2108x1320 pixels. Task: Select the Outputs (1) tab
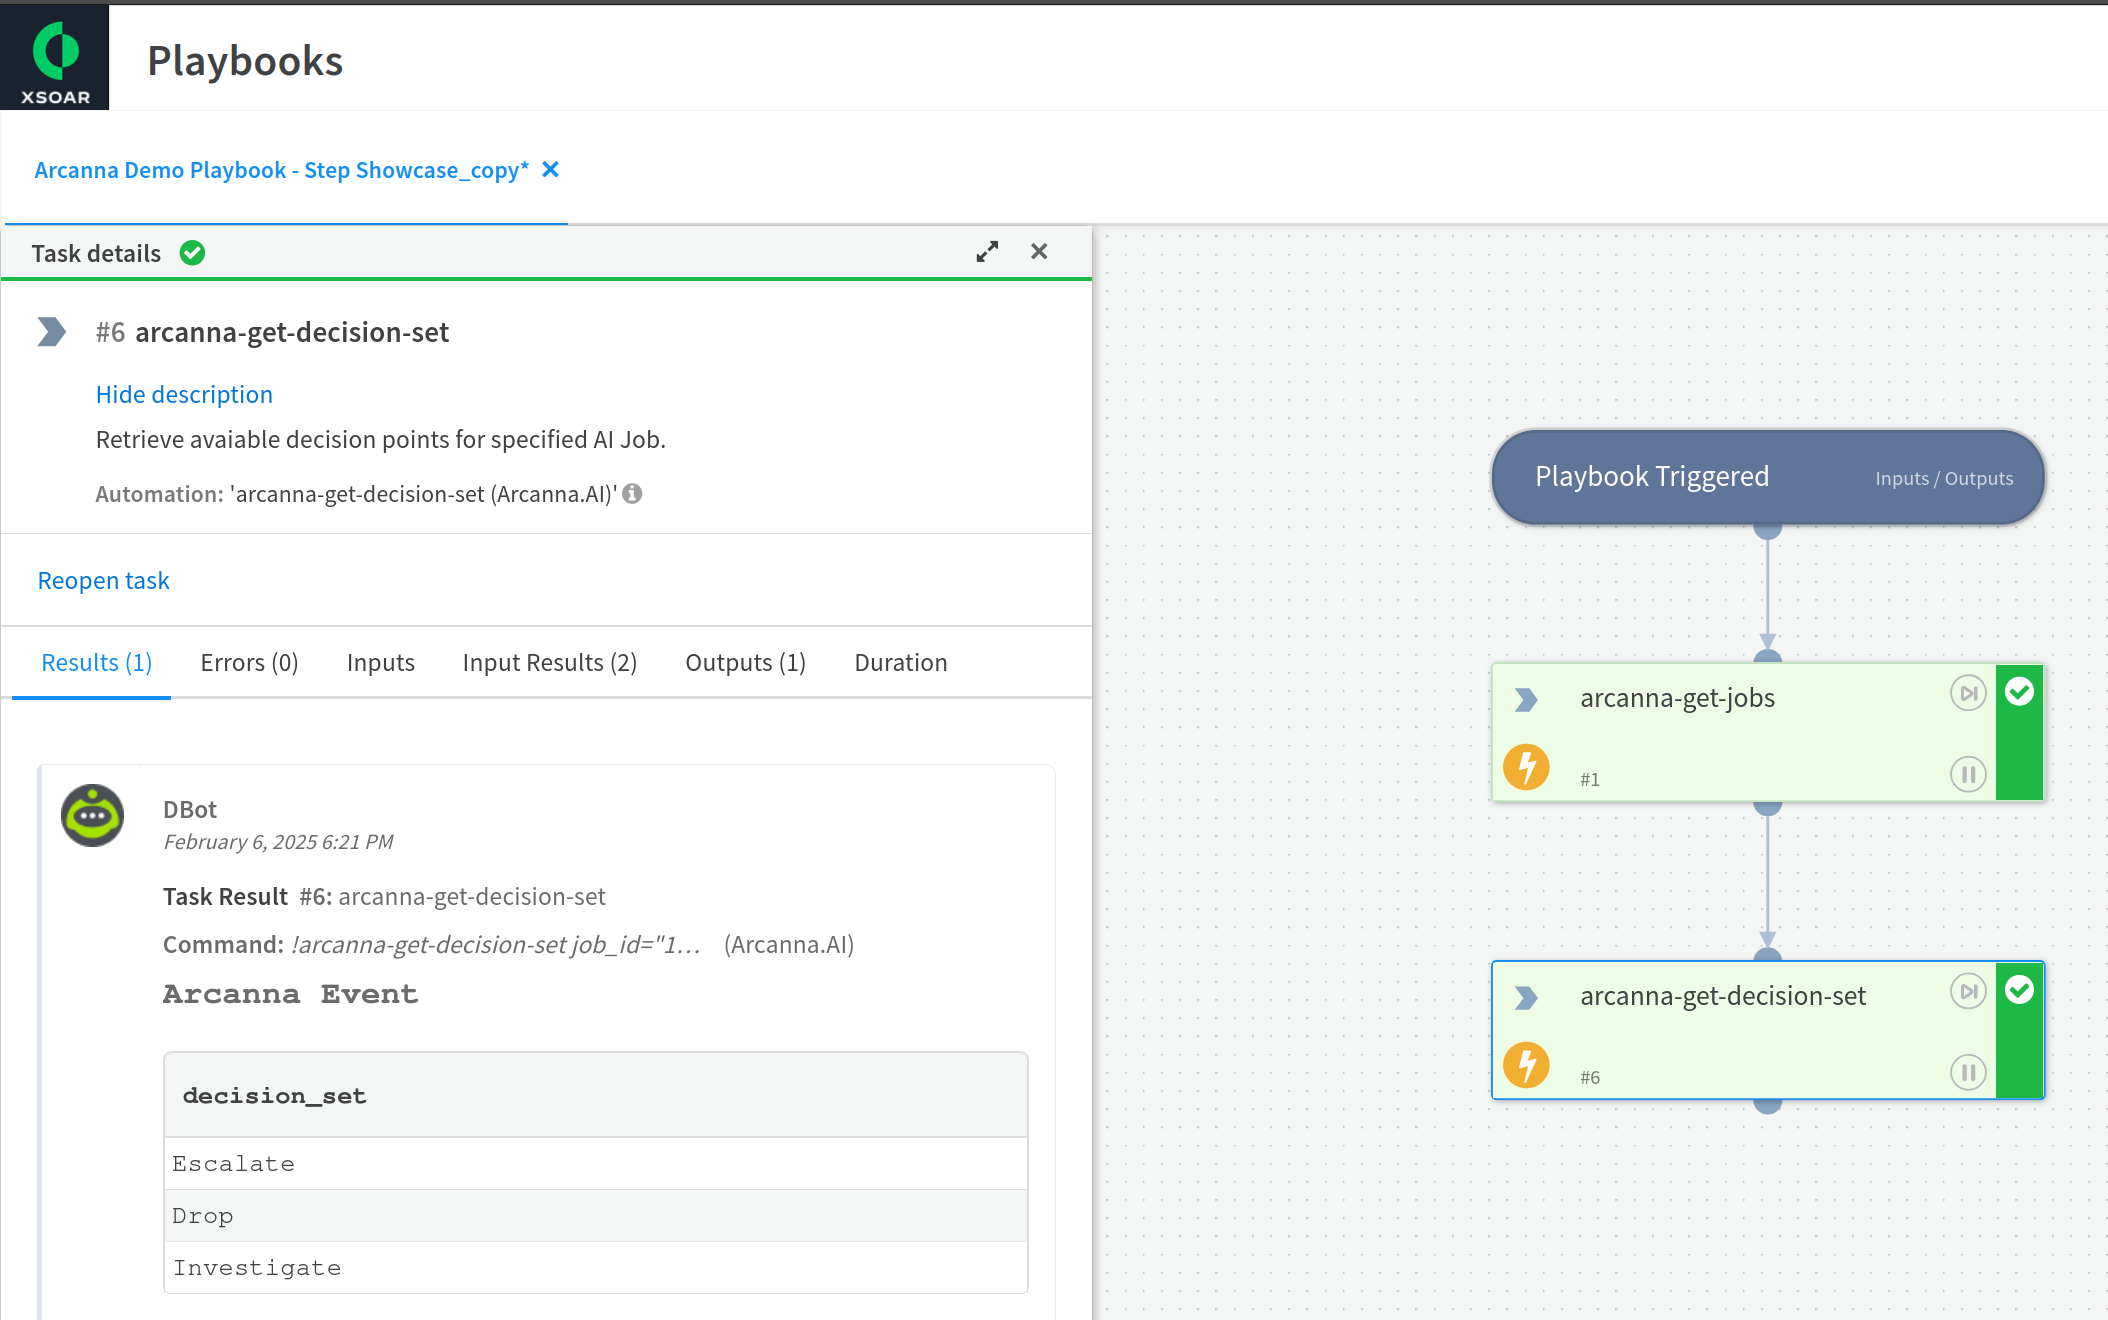pos(744,662)
